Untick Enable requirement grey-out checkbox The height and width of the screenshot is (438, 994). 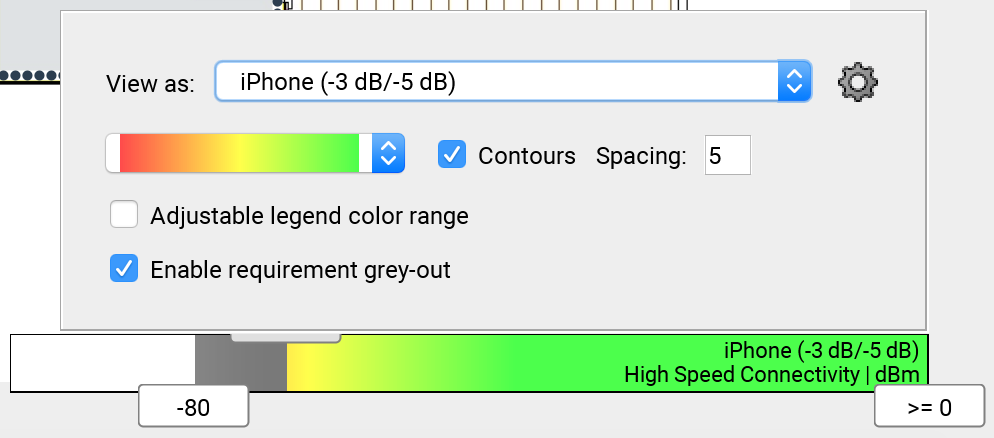(124, 269)
